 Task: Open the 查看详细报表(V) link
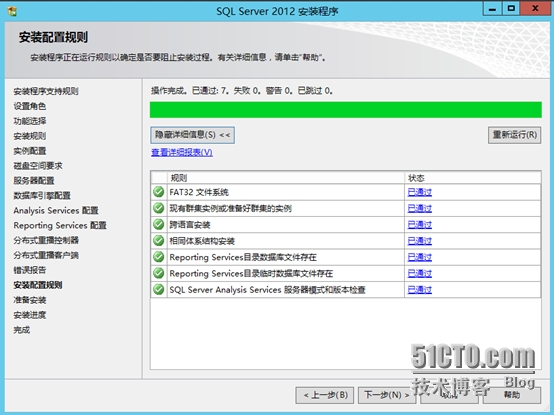coord(182,152)
